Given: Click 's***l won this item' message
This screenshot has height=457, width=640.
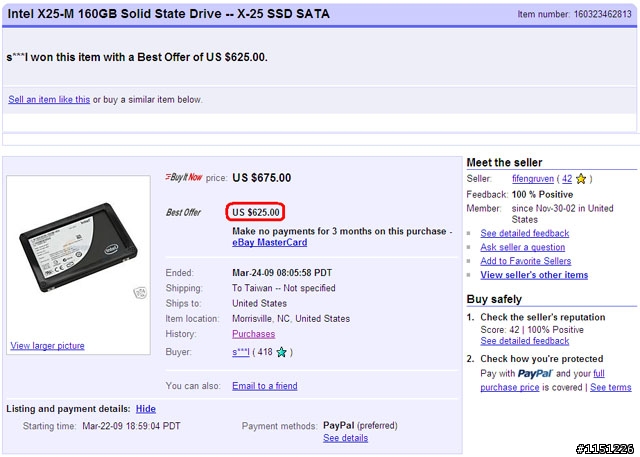Looking at the screenshot, I should click(137, 57).
